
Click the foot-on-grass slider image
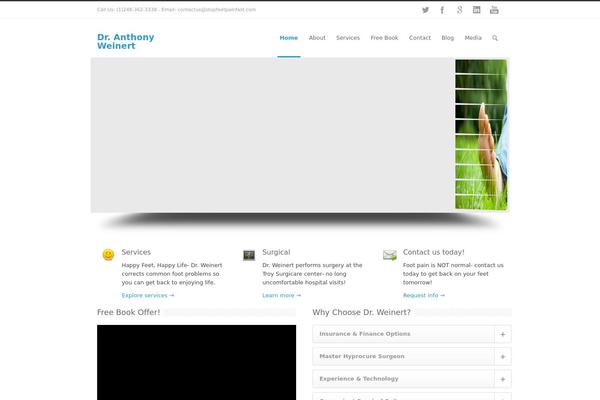click(481, 134)
